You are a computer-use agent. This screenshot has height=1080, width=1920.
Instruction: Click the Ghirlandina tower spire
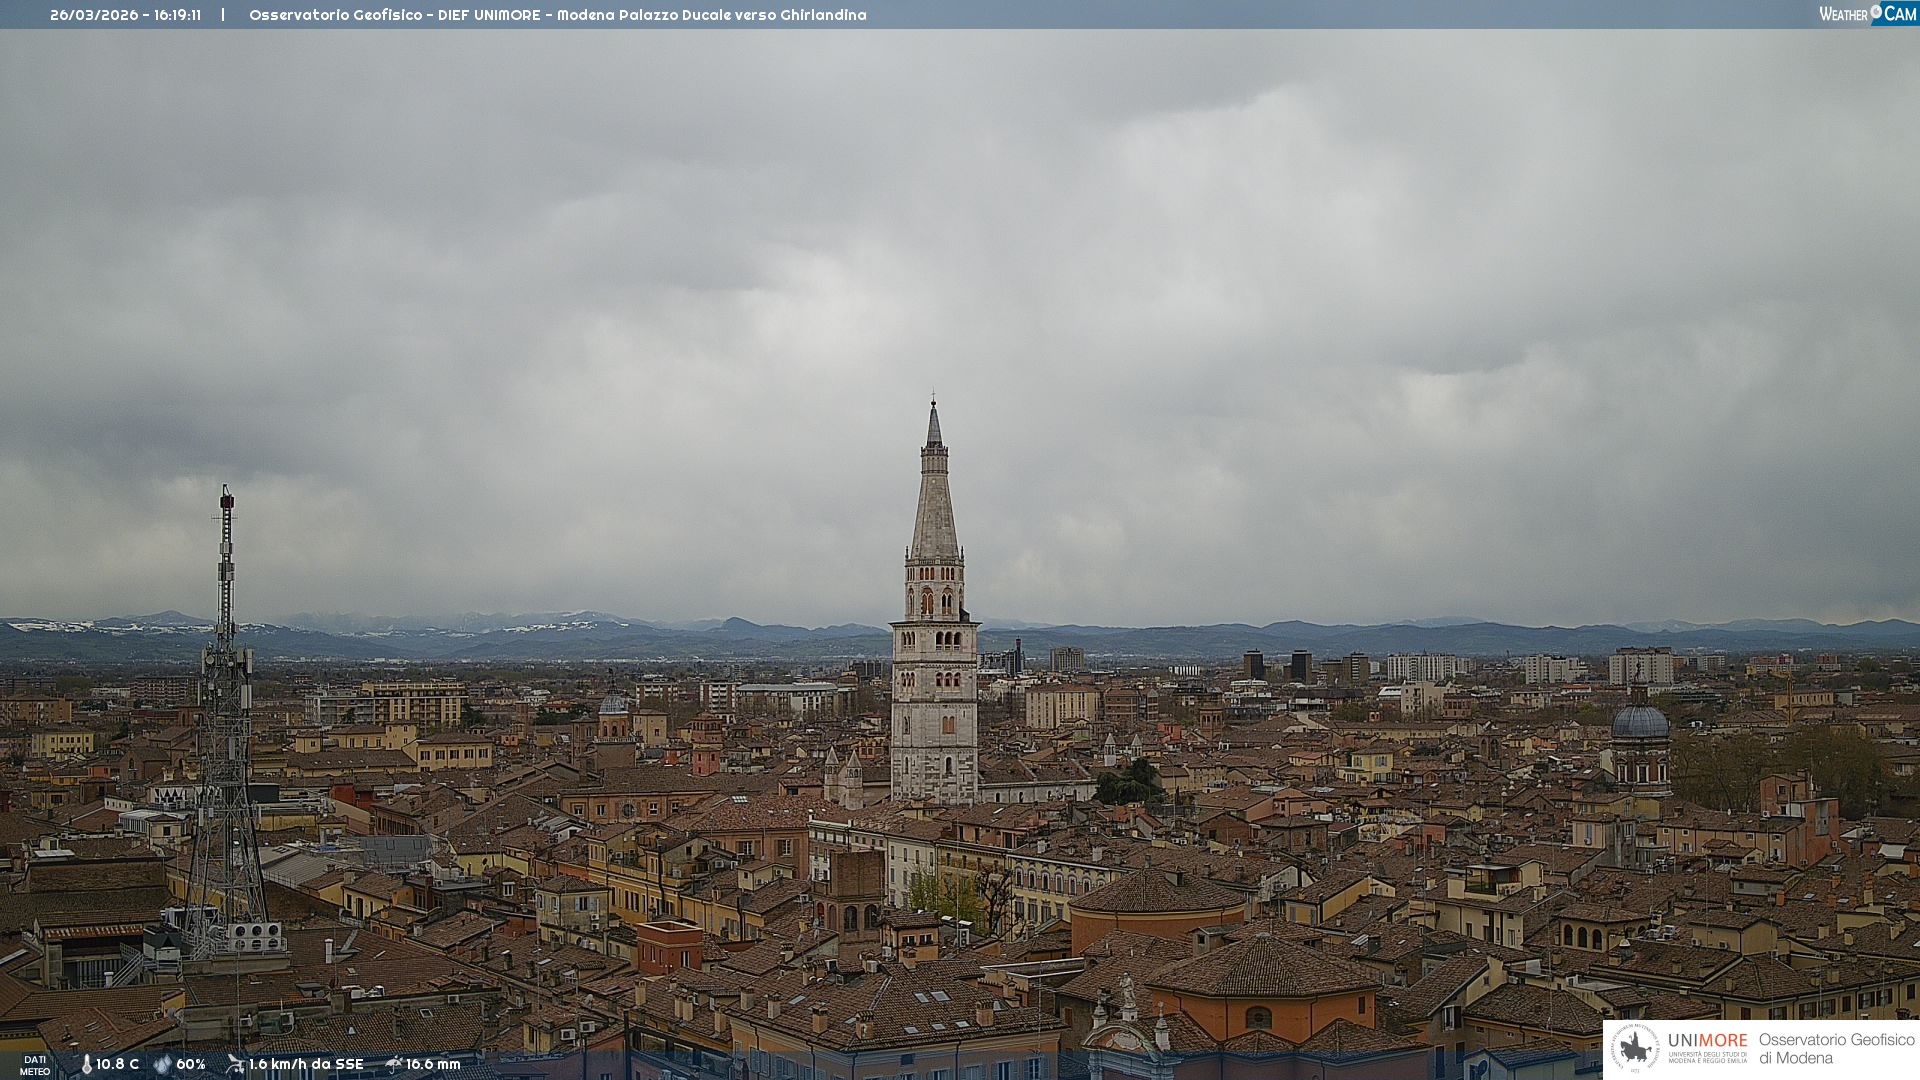(x=934, y=500)
